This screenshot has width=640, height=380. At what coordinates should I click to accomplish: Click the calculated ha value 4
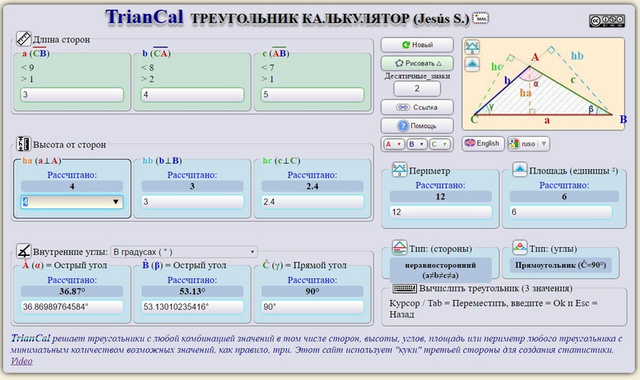(x=72, y=186)
